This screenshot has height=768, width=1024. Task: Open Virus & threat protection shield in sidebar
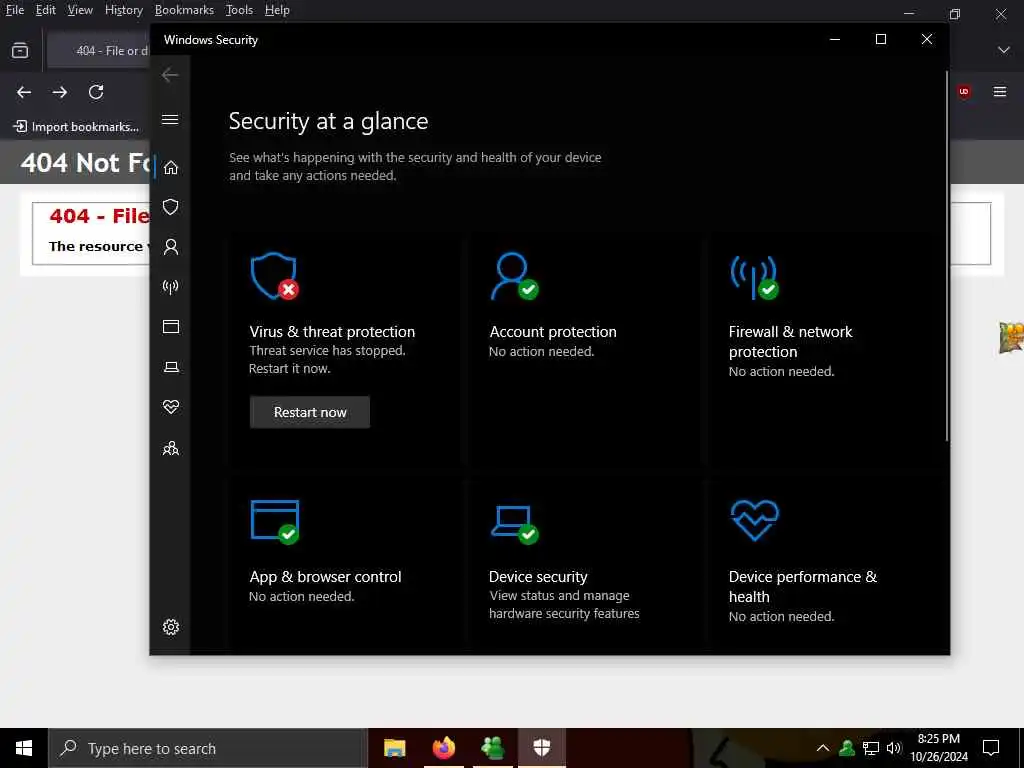click(x=170, y=207)
